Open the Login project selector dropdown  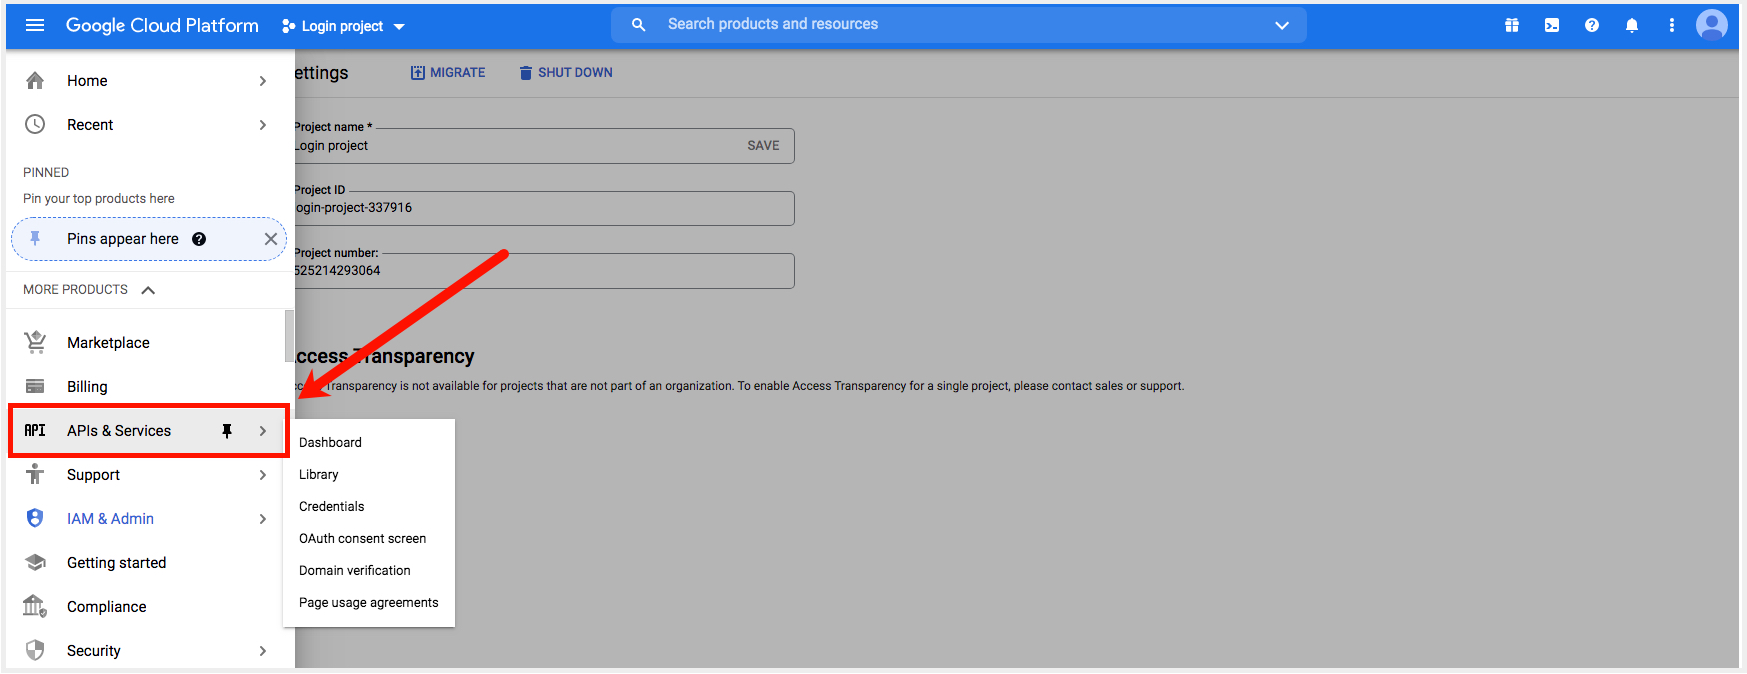343,26
